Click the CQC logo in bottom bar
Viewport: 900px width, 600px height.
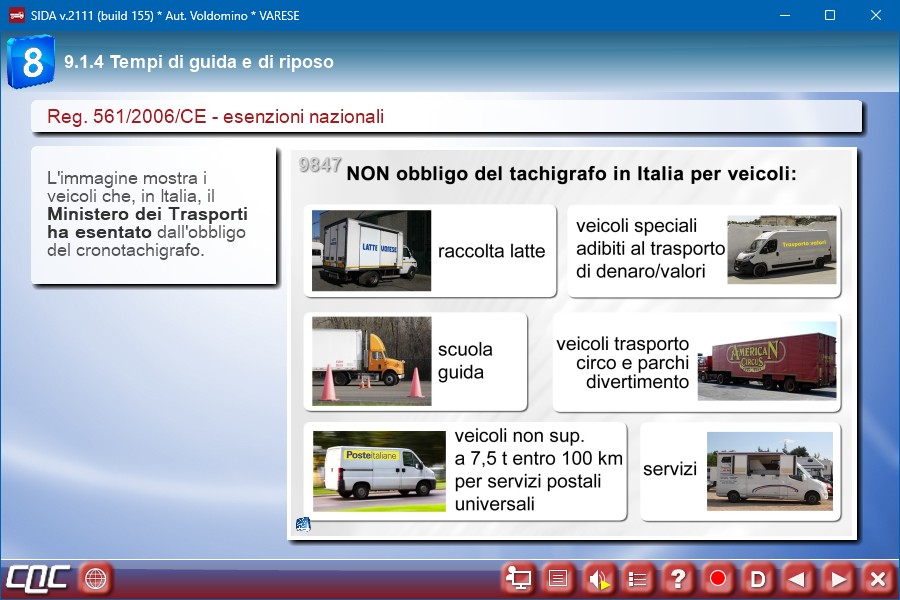point(38,578)
